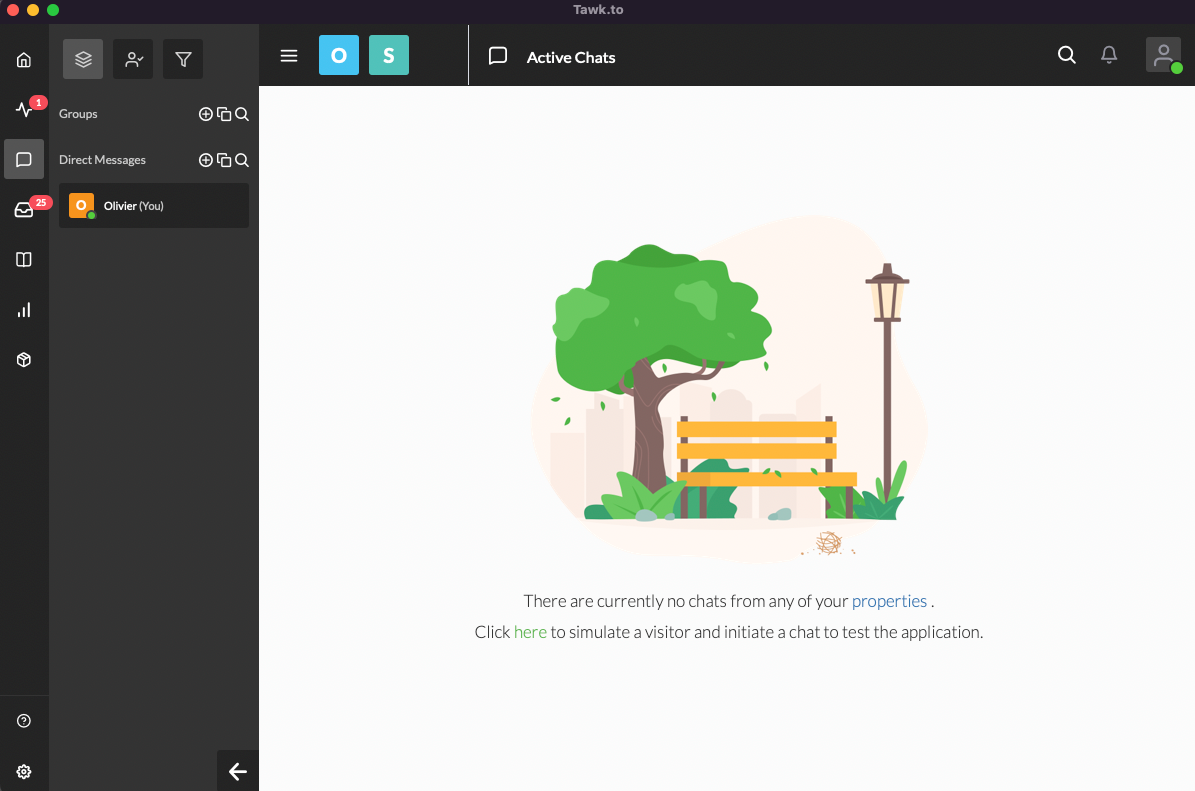Click the Active Chats speech bubble icon
This screenshot has width=1195, height=791.
pyautogui.click(x=498, y=56)
